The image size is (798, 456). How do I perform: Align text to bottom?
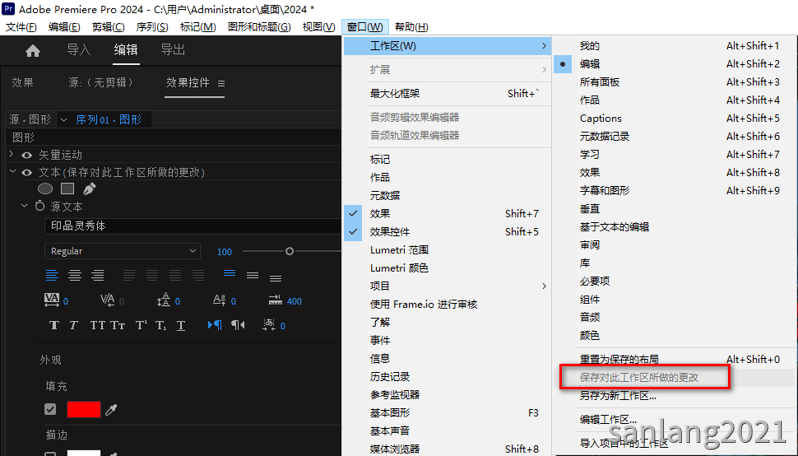[275, 277]
